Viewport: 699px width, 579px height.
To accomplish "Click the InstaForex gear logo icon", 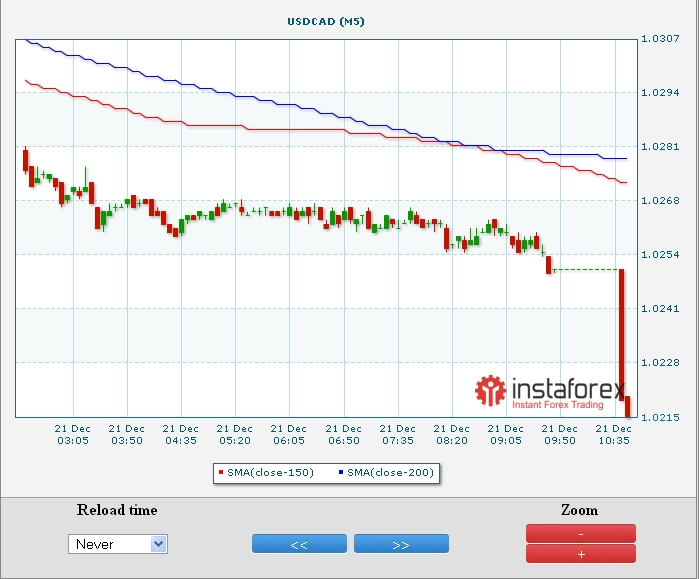I will tap(491, 391).
